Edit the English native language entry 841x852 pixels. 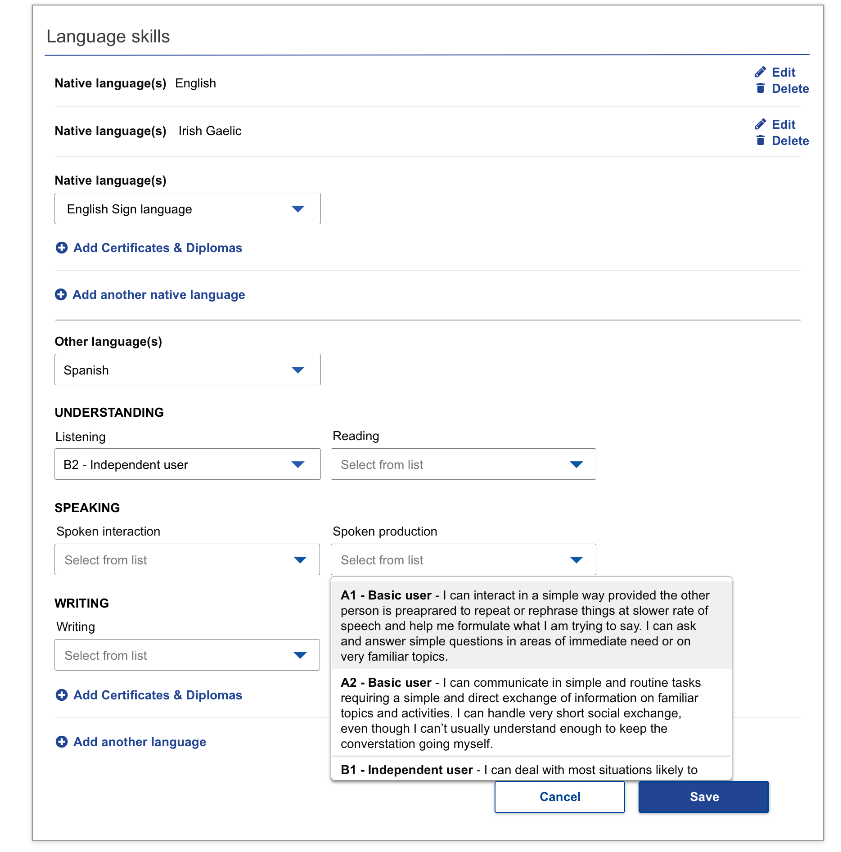(x=775, y=72)
